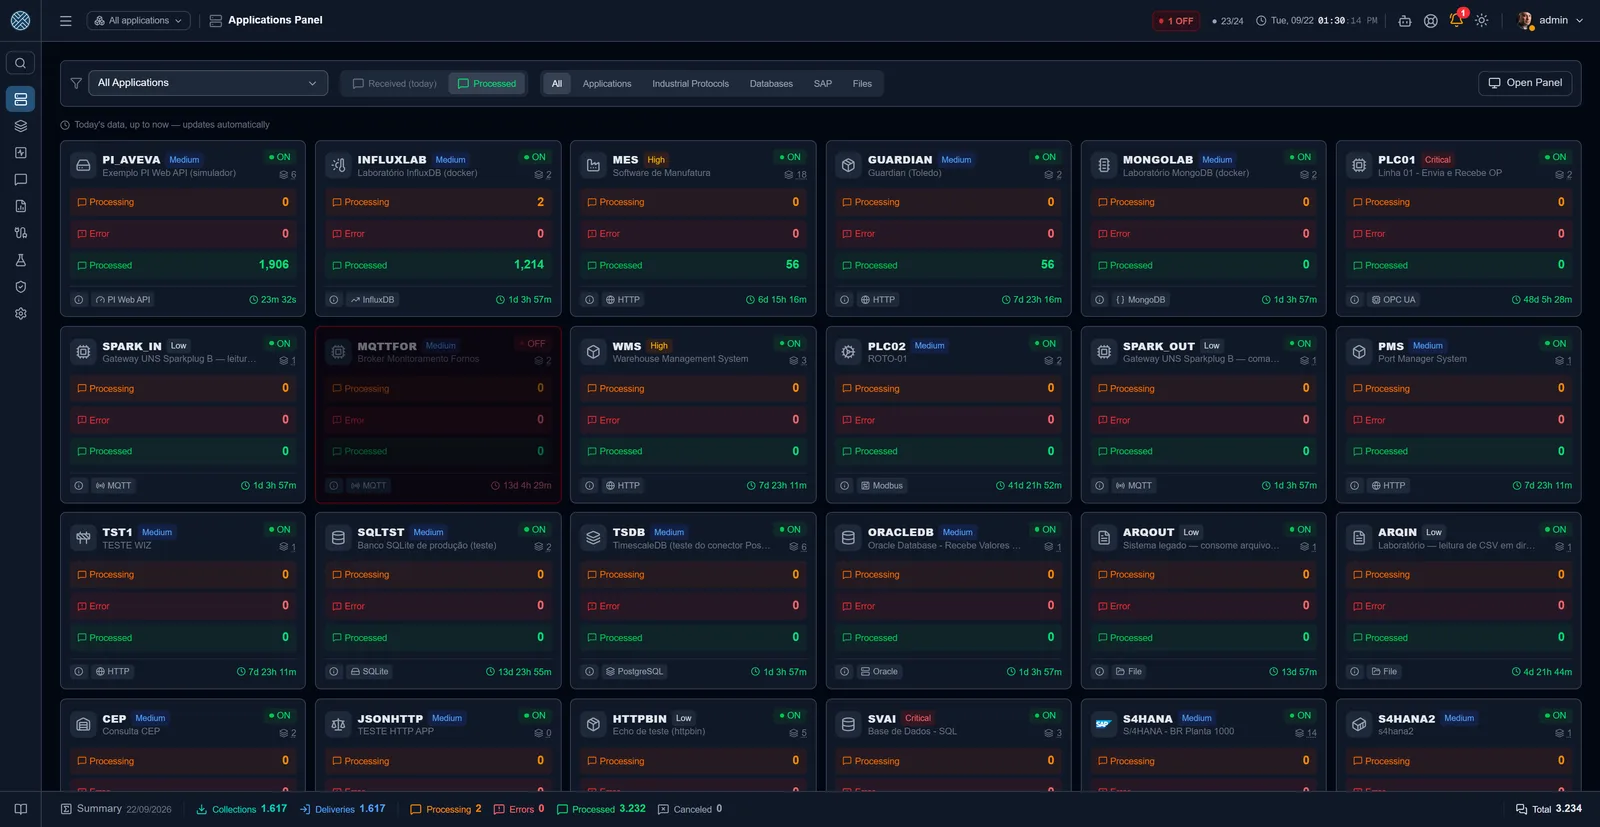
Task: Open the layers stack icon in sidebar
Action: (x=20, y=126)
